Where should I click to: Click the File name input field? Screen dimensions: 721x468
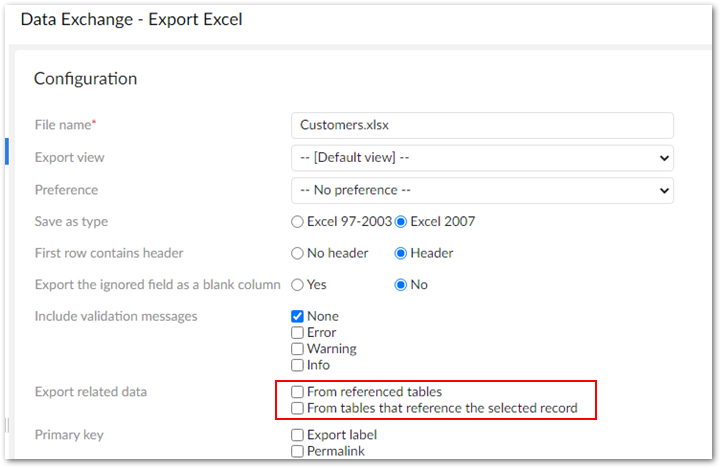481,125
